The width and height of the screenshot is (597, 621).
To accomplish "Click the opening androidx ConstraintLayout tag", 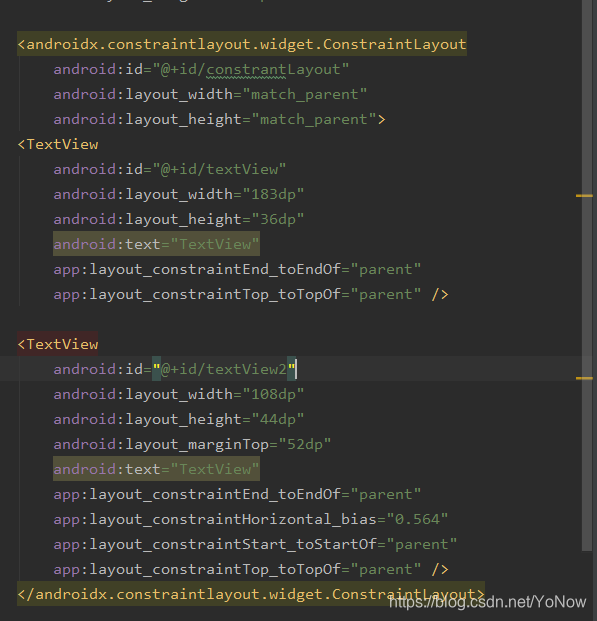I will [242, 44].
